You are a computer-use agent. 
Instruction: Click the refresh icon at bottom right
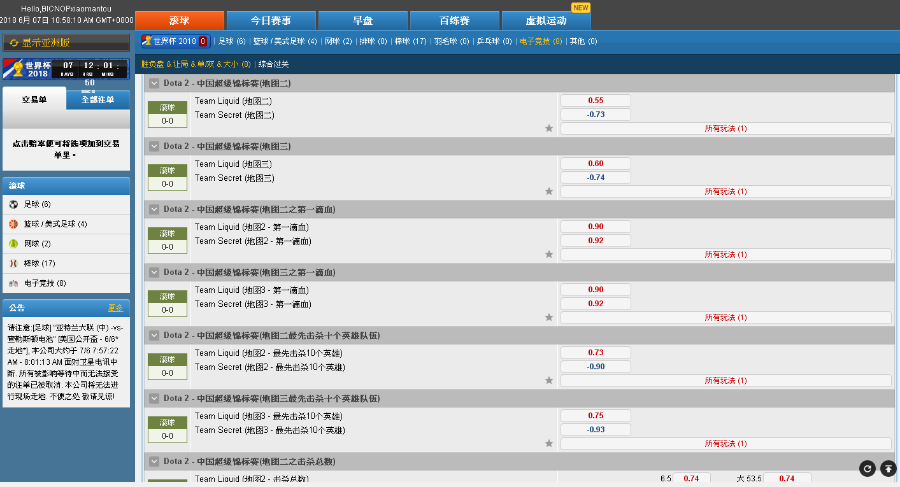tap(867, 469)
